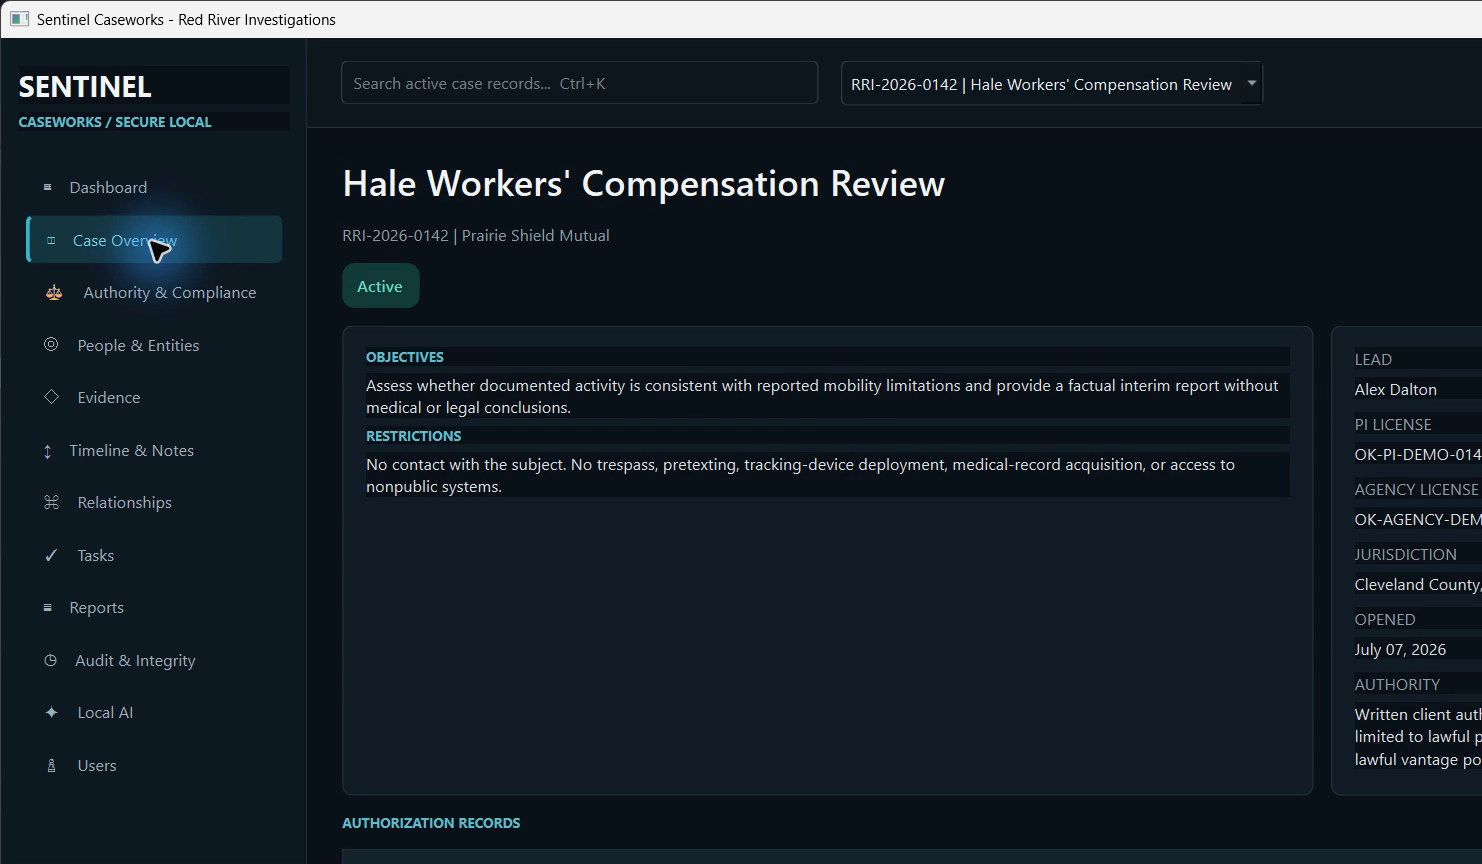1482x864 pixels.
Task: Click the SENTINEL logo text
Action: 85,87
